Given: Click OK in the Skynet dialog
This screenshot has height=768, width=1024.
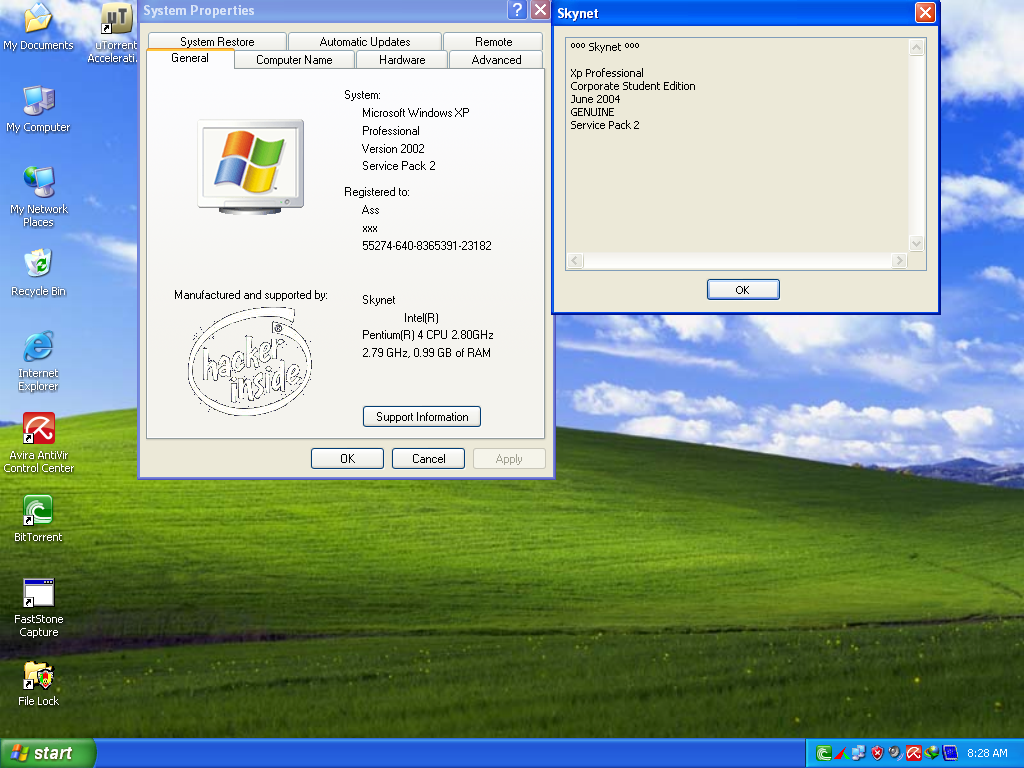Looking at the screenshot, I should point(743,289).
